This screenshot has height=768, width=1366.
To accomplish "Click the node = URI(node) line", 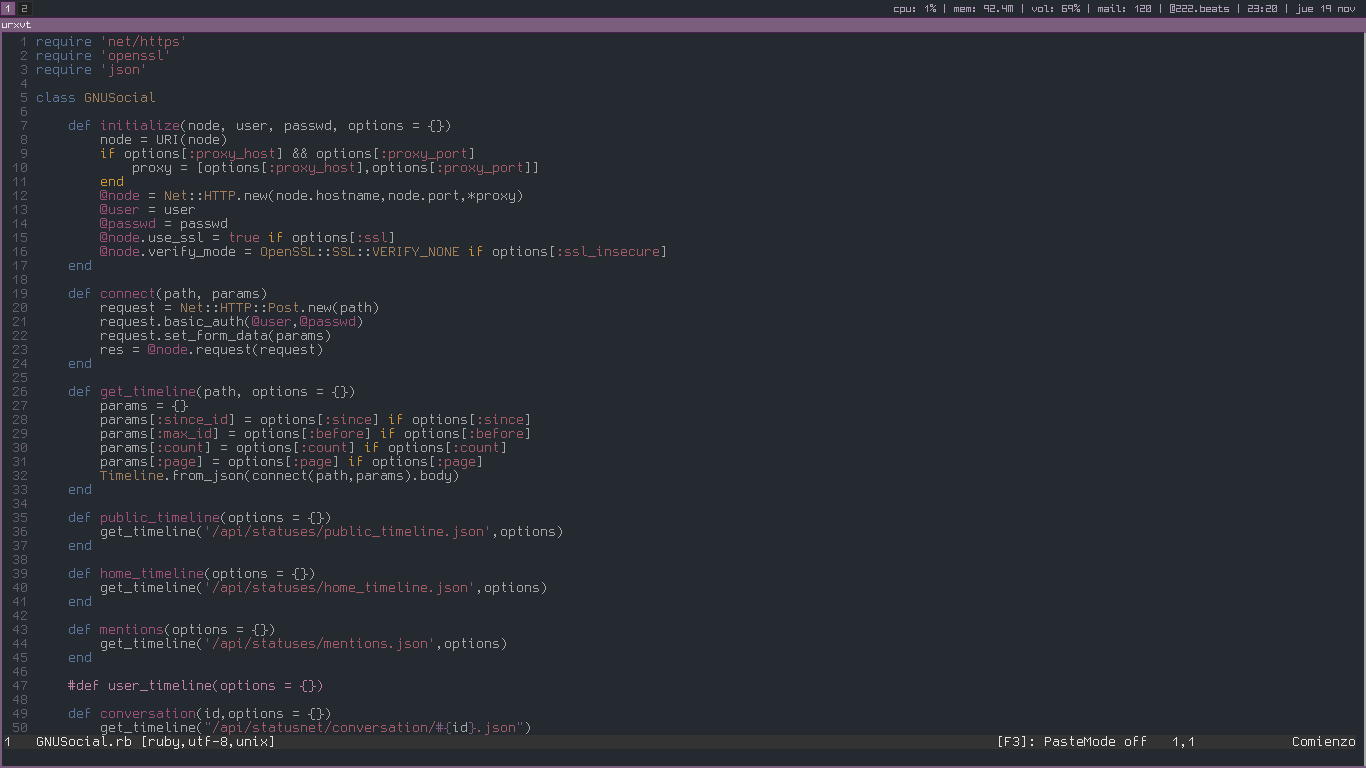I will (163, 139).
